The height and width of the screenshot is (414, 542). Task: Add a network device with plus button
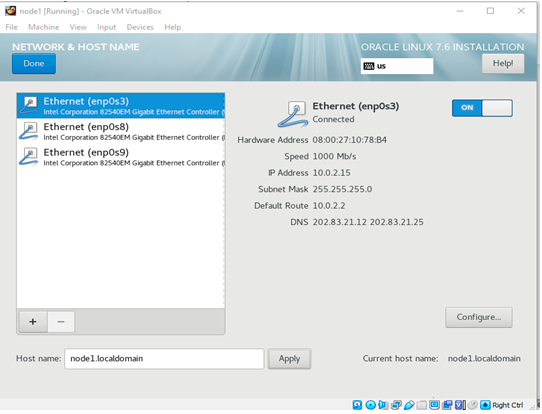(33, 322)
